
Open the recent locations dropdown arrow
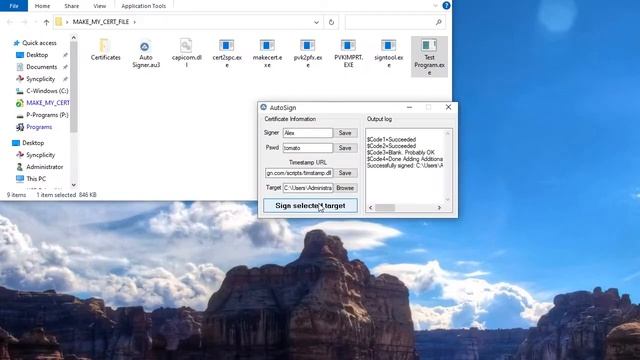pos(36,22)
